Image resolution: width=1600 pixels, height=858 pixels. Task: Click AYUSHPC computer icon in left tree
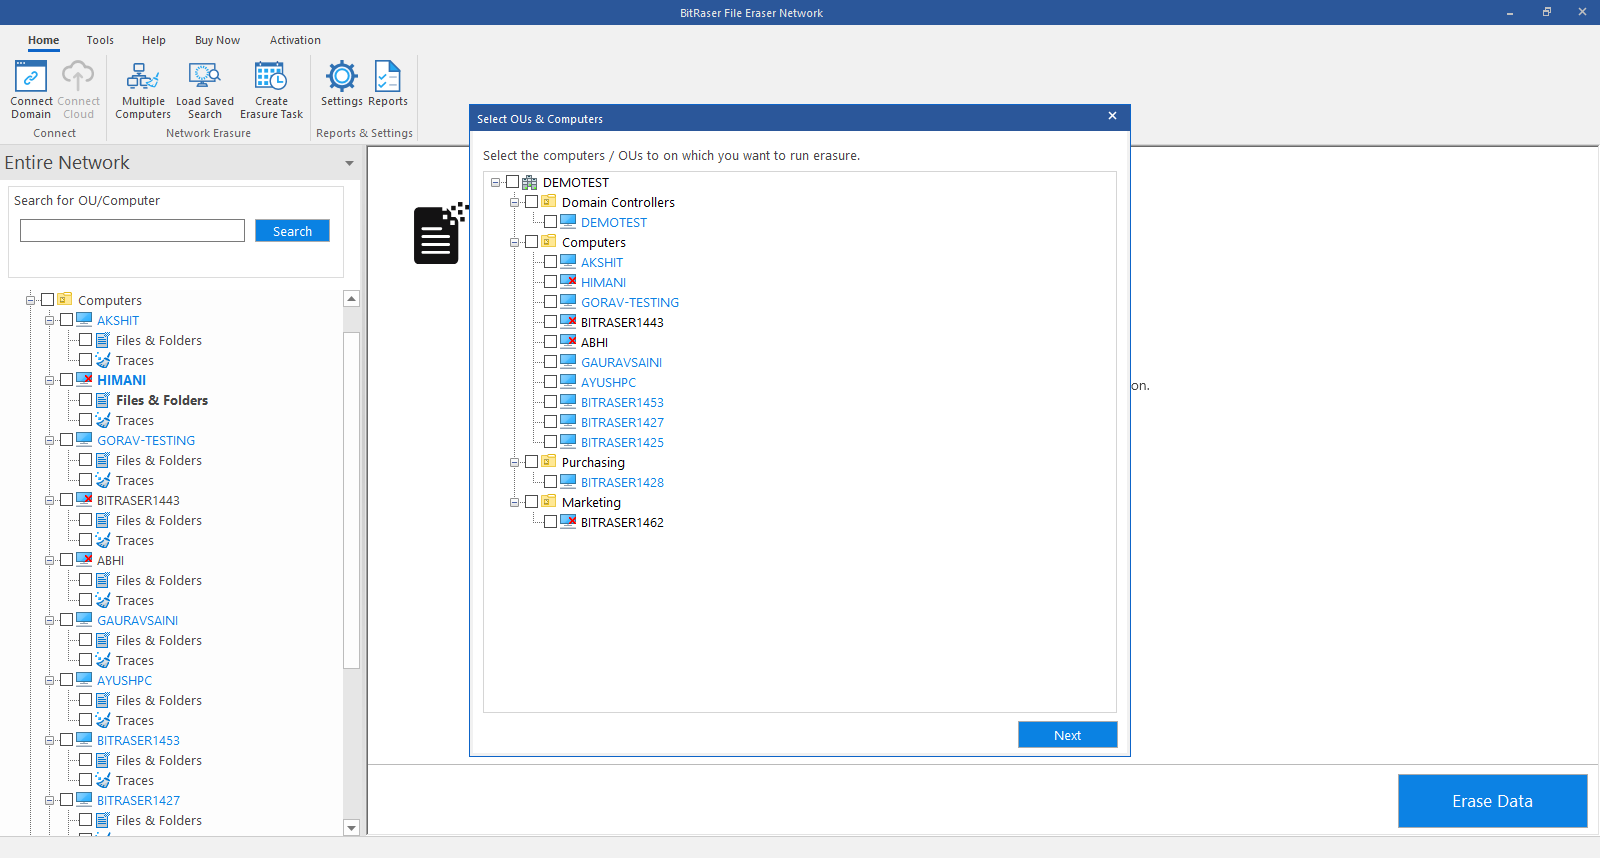(x=84, y=679)
